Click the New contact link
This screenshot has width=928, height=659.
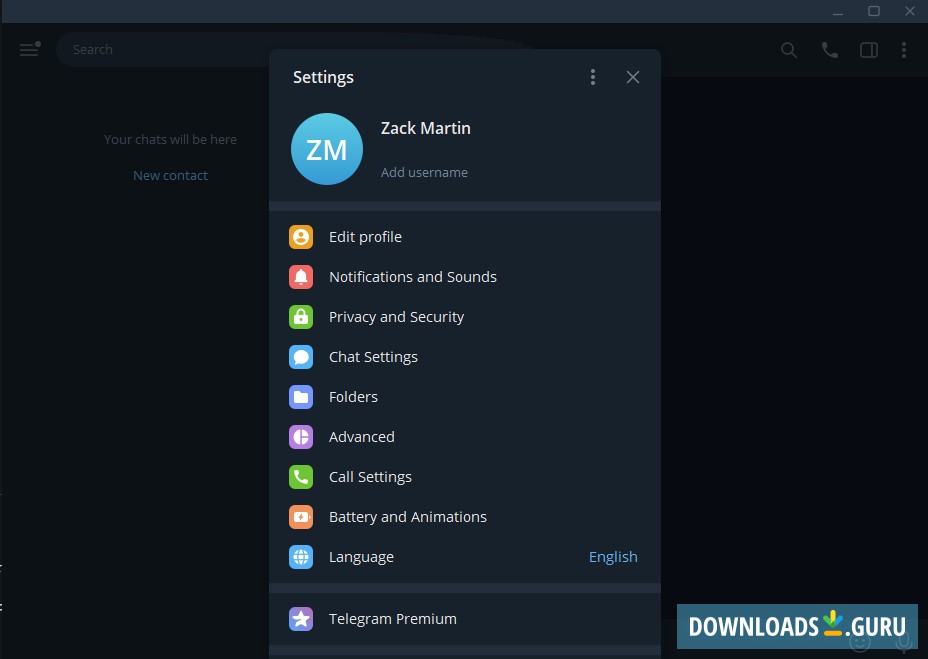tap(170, 175)
